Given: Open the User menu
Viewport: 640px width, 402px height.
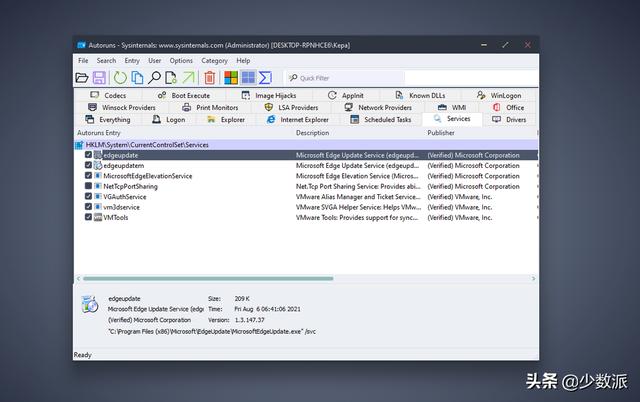Looking at the screenshot, I should [154, 60].
